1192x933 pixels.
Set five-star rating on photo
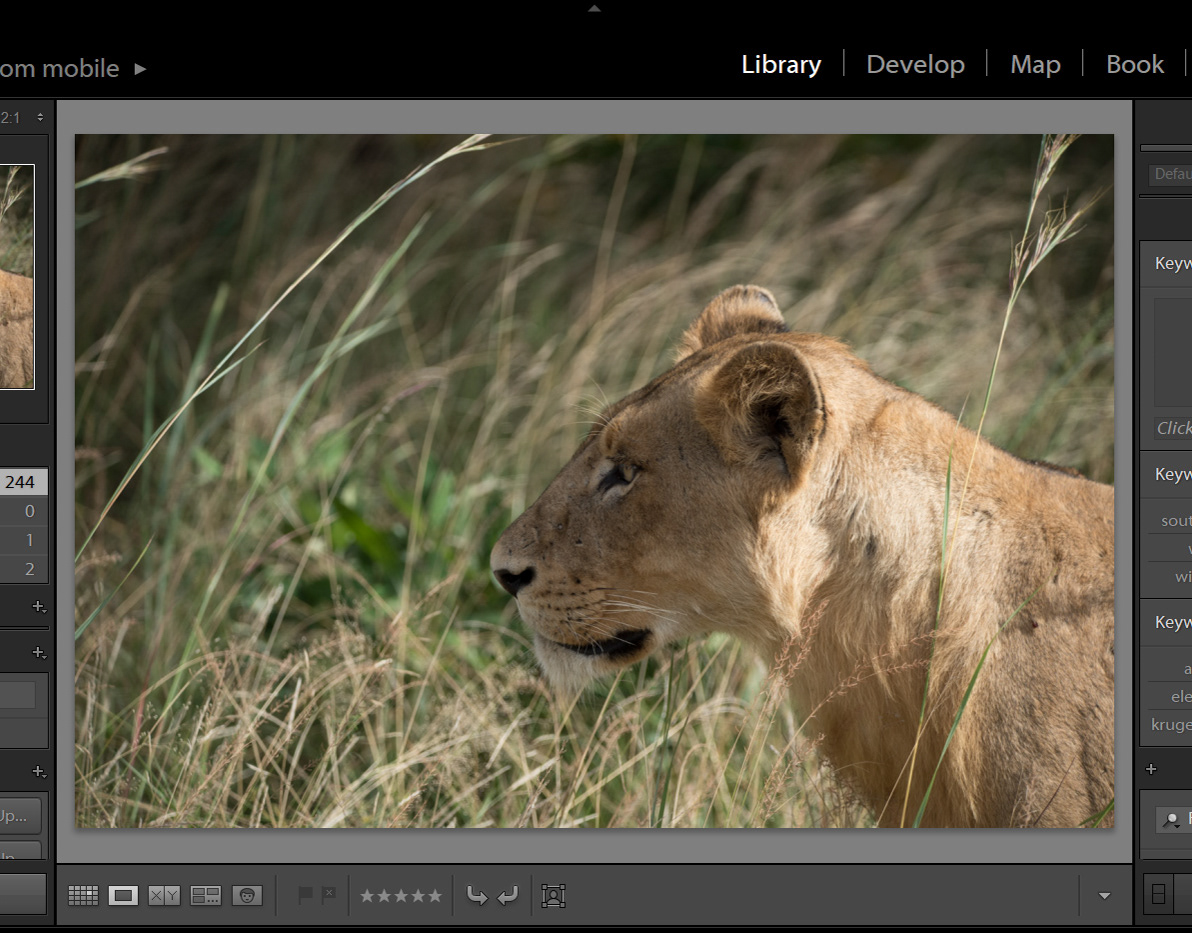point(435,896)
